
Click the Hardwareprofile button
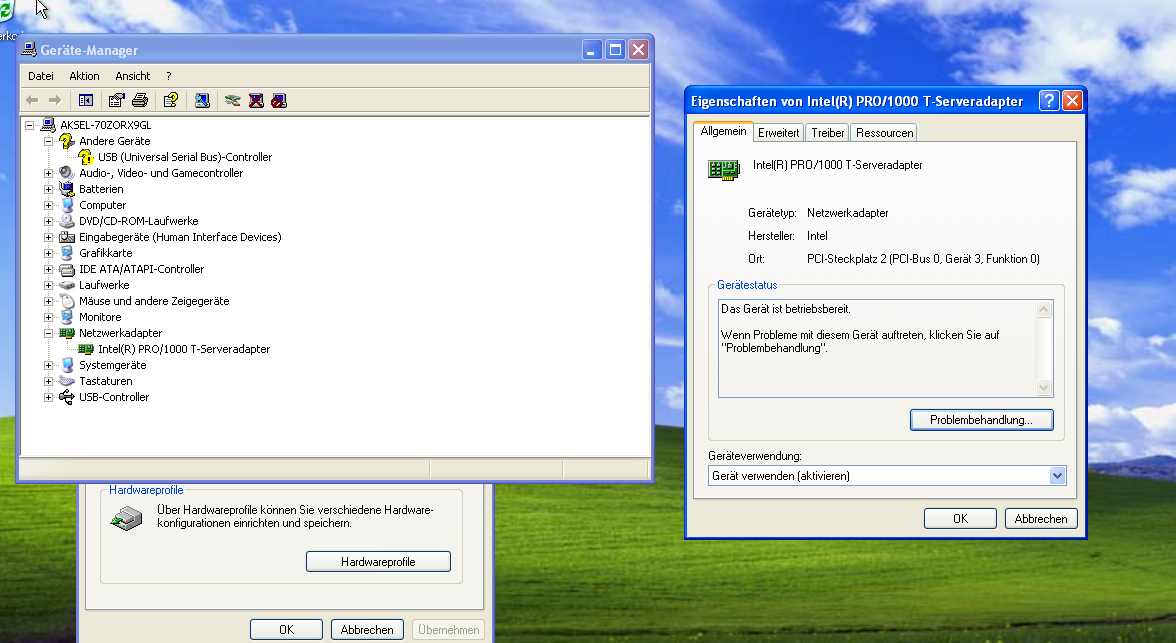378,562
